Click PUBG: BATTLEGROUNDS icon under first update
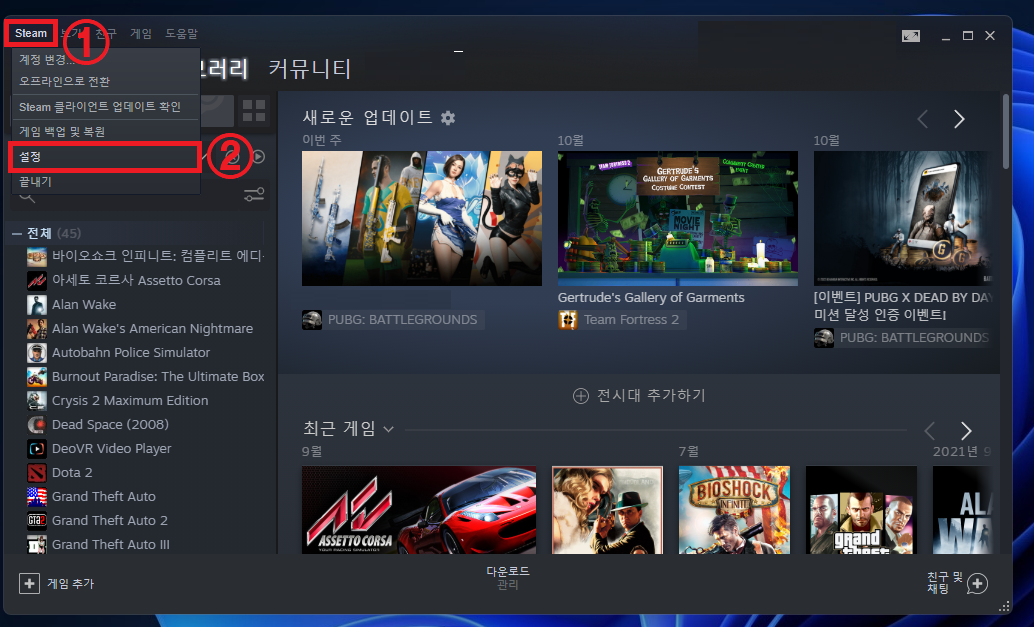This screenshot has height=627, width=1034. (x=312, y=320)
